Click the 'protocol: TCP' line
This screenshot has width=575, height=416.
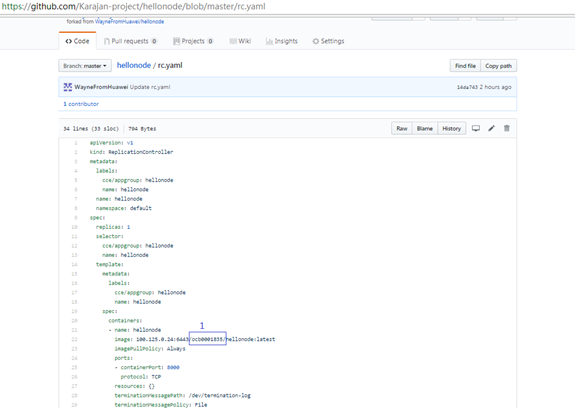pos(141,377)
